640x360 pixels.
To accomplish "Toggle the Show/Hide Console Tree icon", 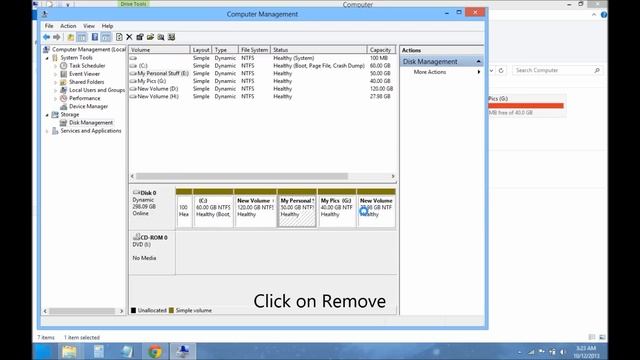I will pos(82,37).
